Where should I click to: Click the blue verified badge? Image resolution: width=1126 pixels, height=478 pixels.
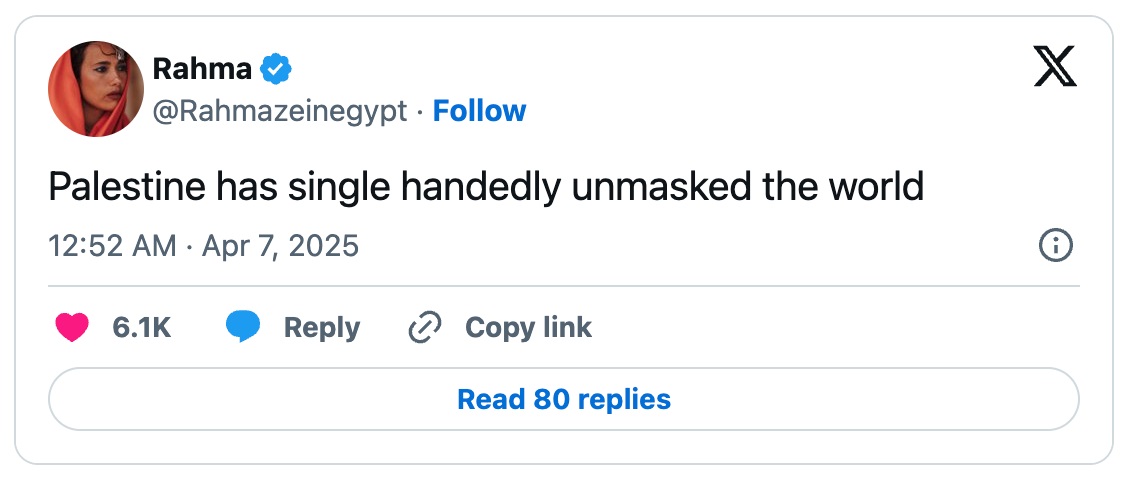(276, 69)
